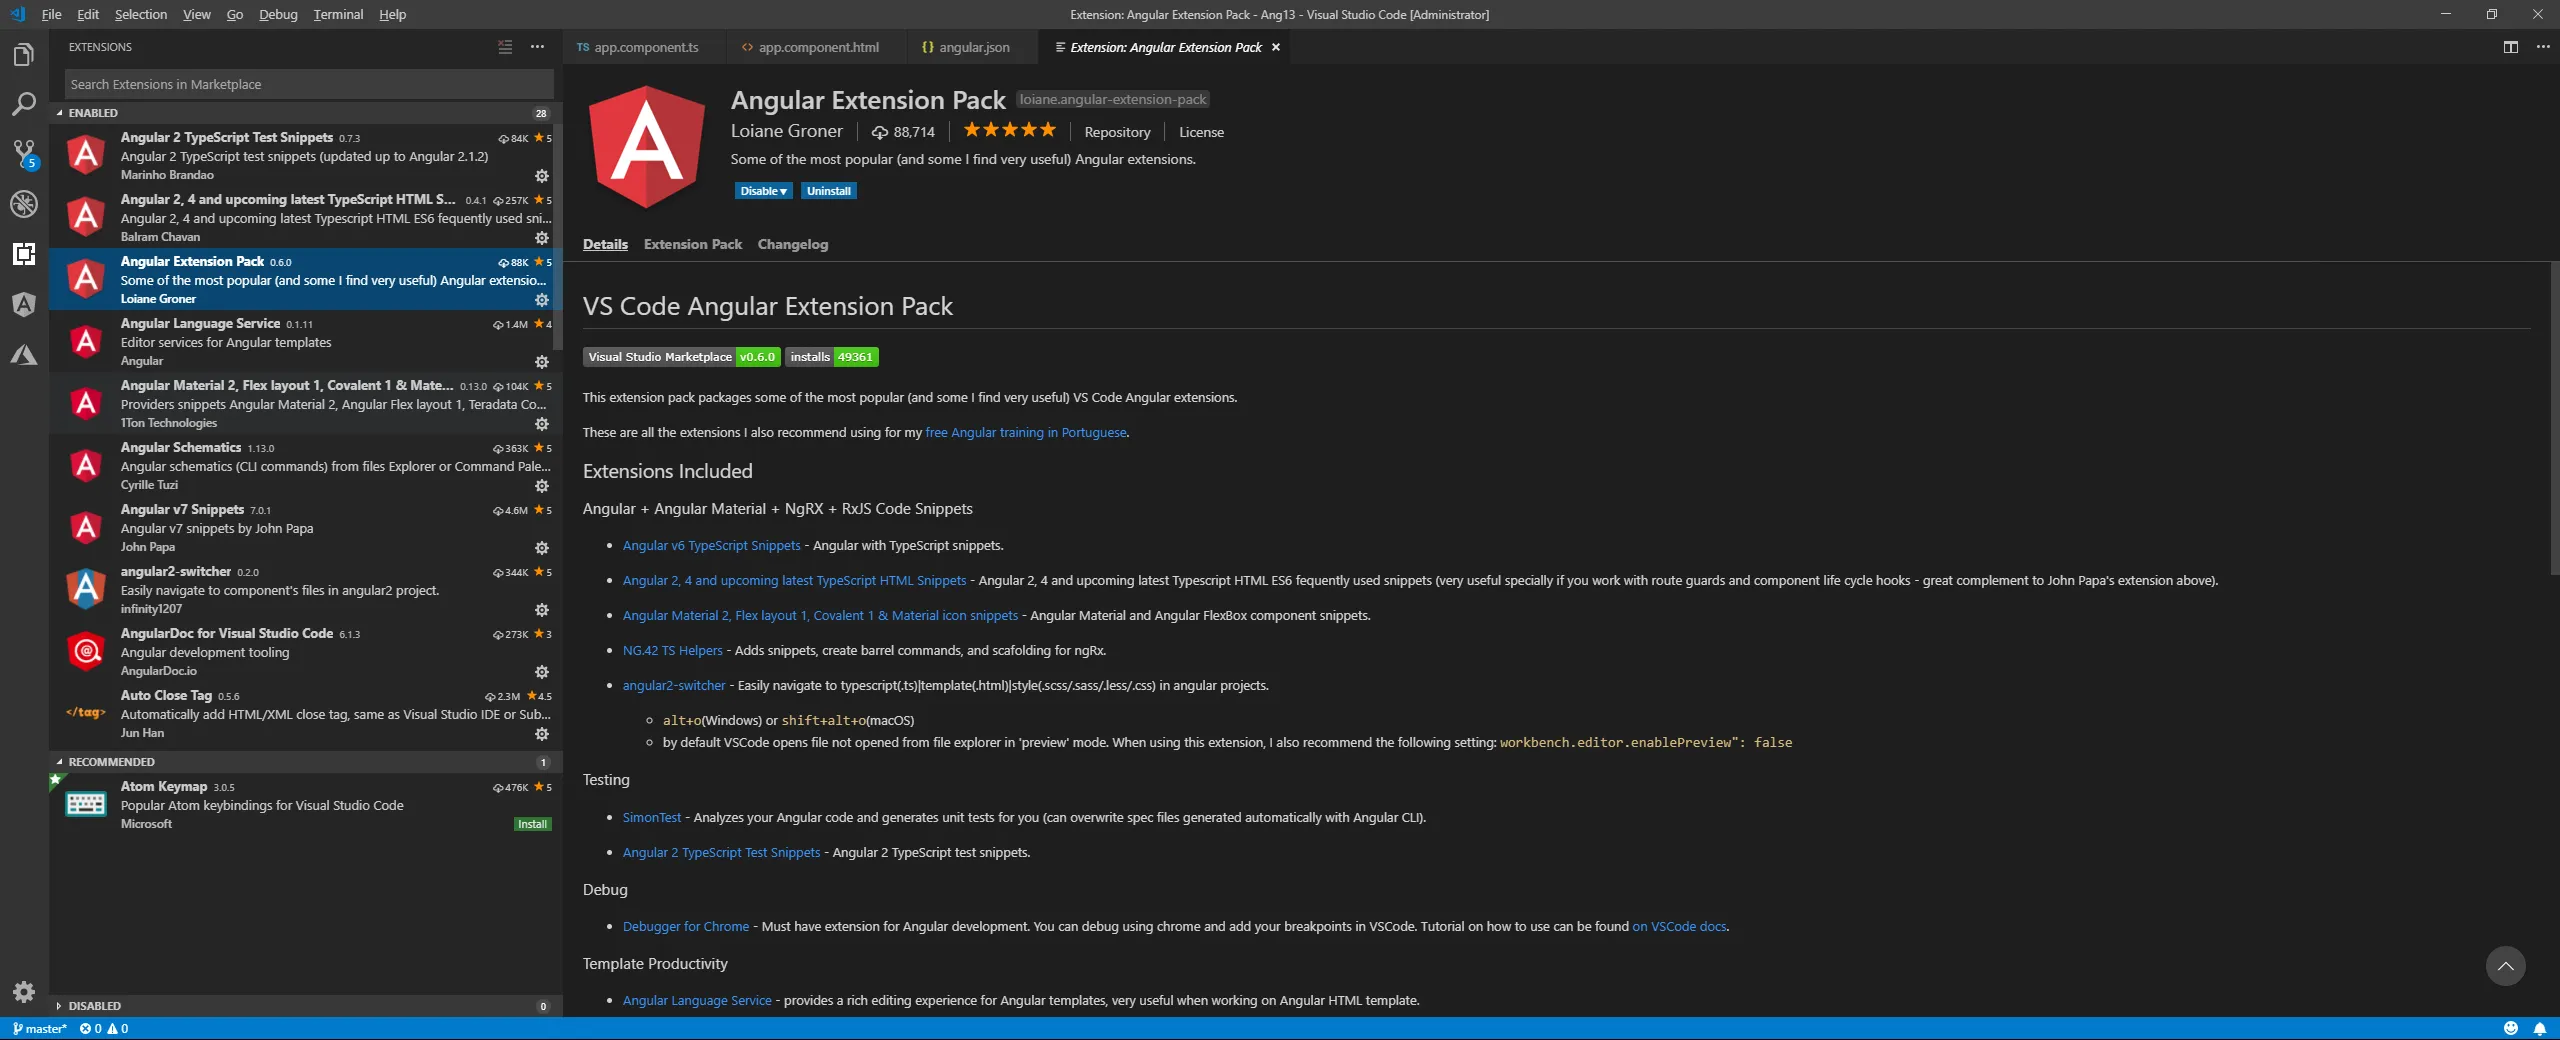The image size is (2560, 1040).
Task: Open gear menu for Angular 2 TypeScript Test Snippets
Action: pyautogui.click(x=542, y=176)
